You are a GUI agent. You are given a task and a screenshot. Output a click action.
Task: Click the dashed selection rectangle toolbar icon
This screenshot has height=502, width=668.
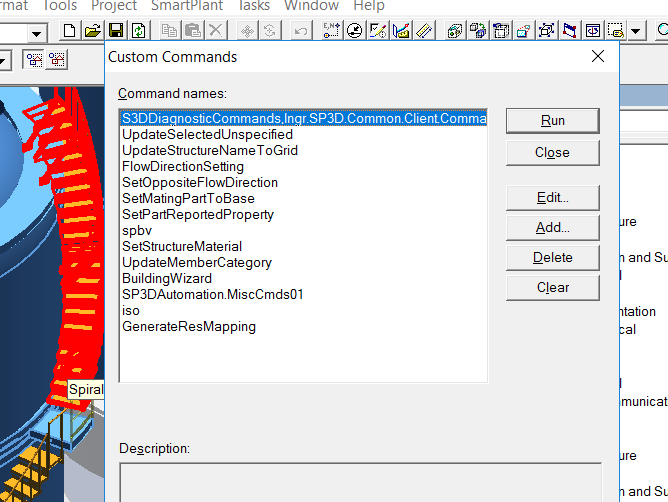(x=616, y=31)
